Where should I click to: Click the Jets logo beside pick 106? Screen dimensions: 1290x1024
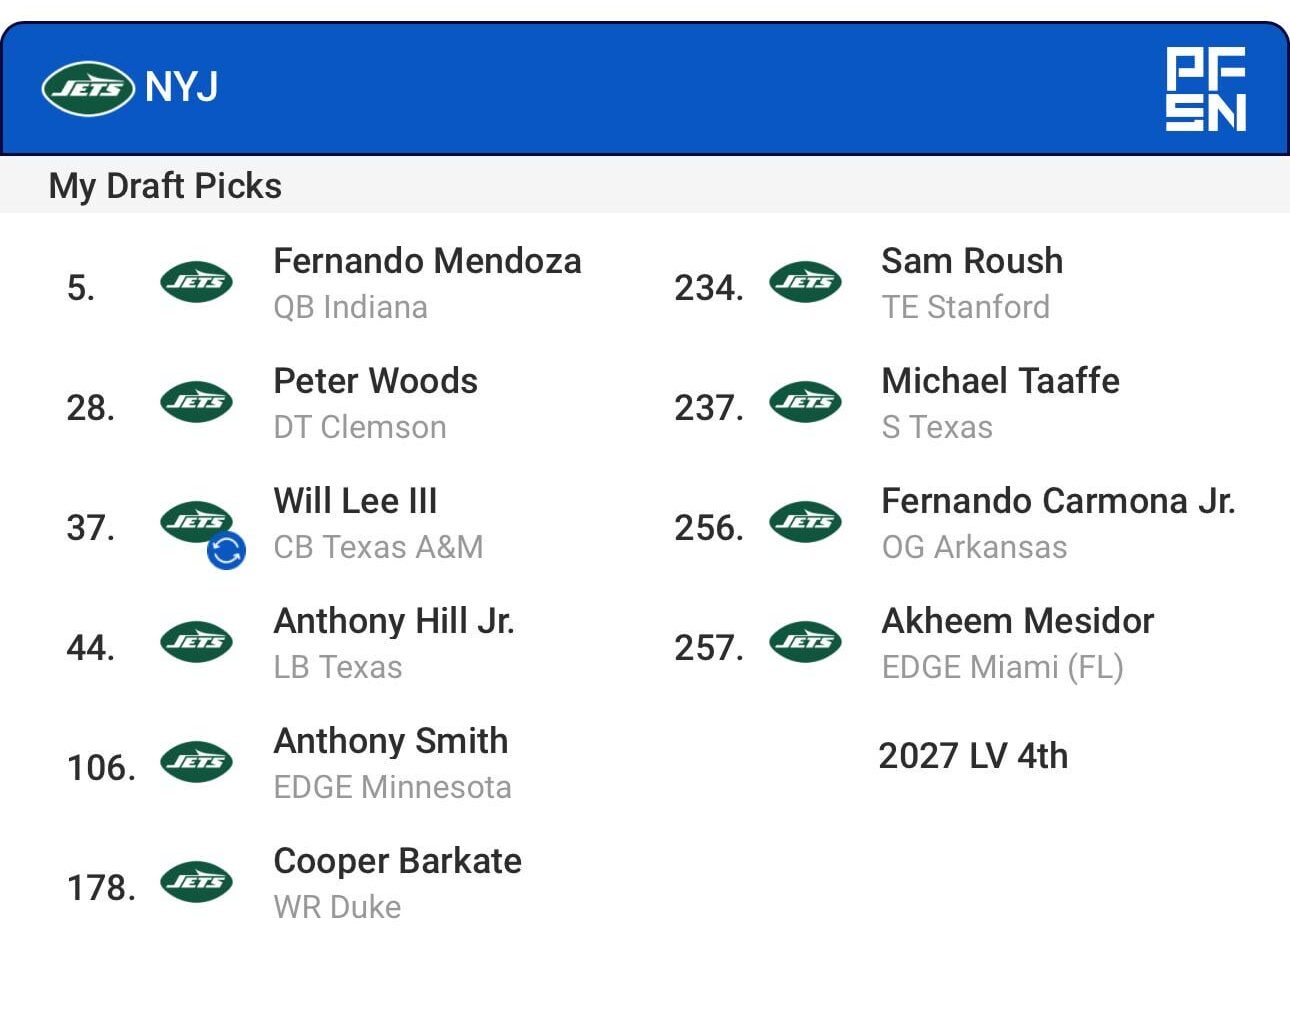[196, 762]
